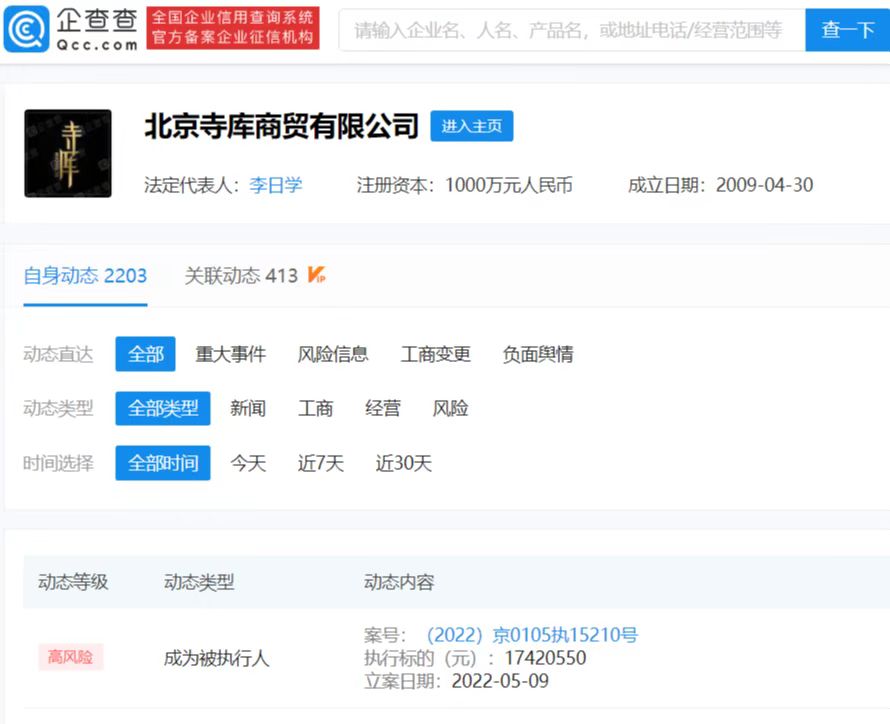This screenshot has height=724, width=890.
Task: Click the 动态内容 column header
Action: click(x=399, y=582)
